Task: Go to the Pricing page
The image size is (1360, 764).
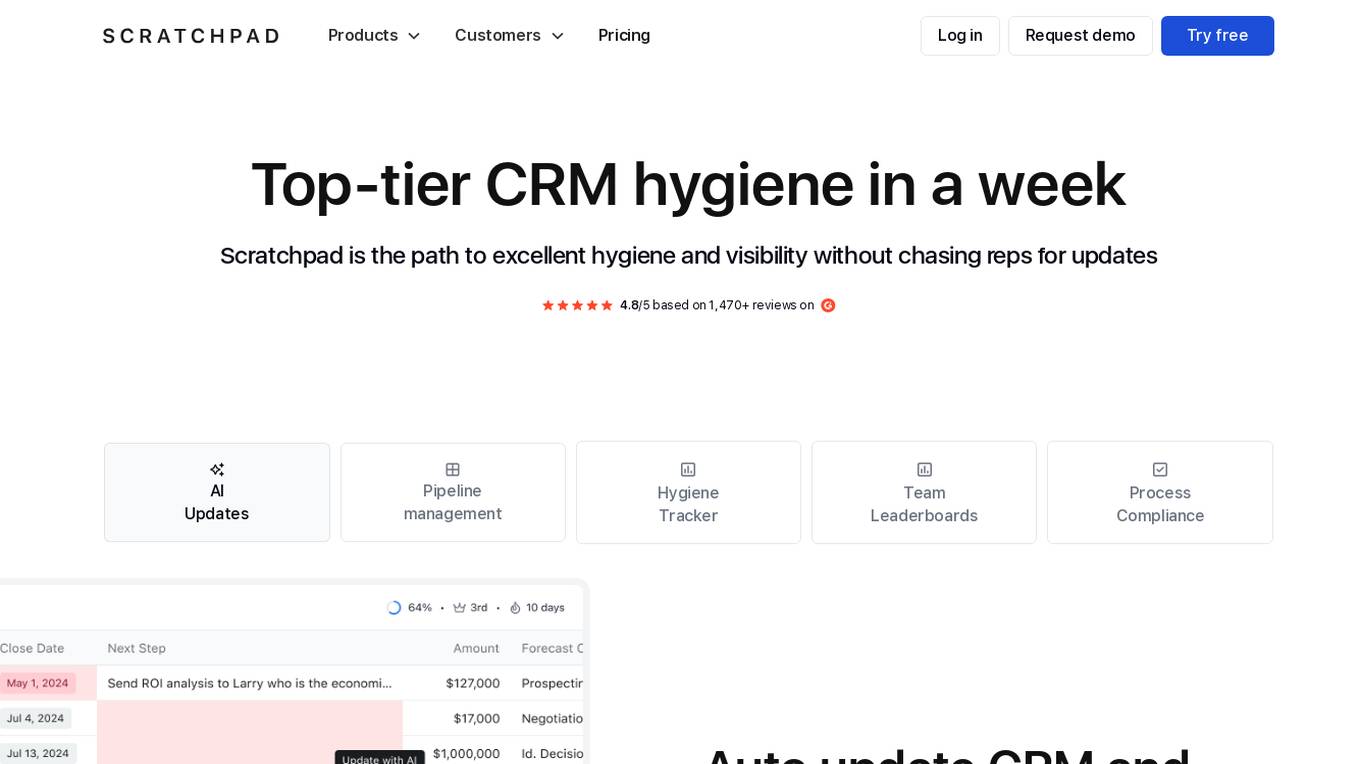Action: point(624,35)
